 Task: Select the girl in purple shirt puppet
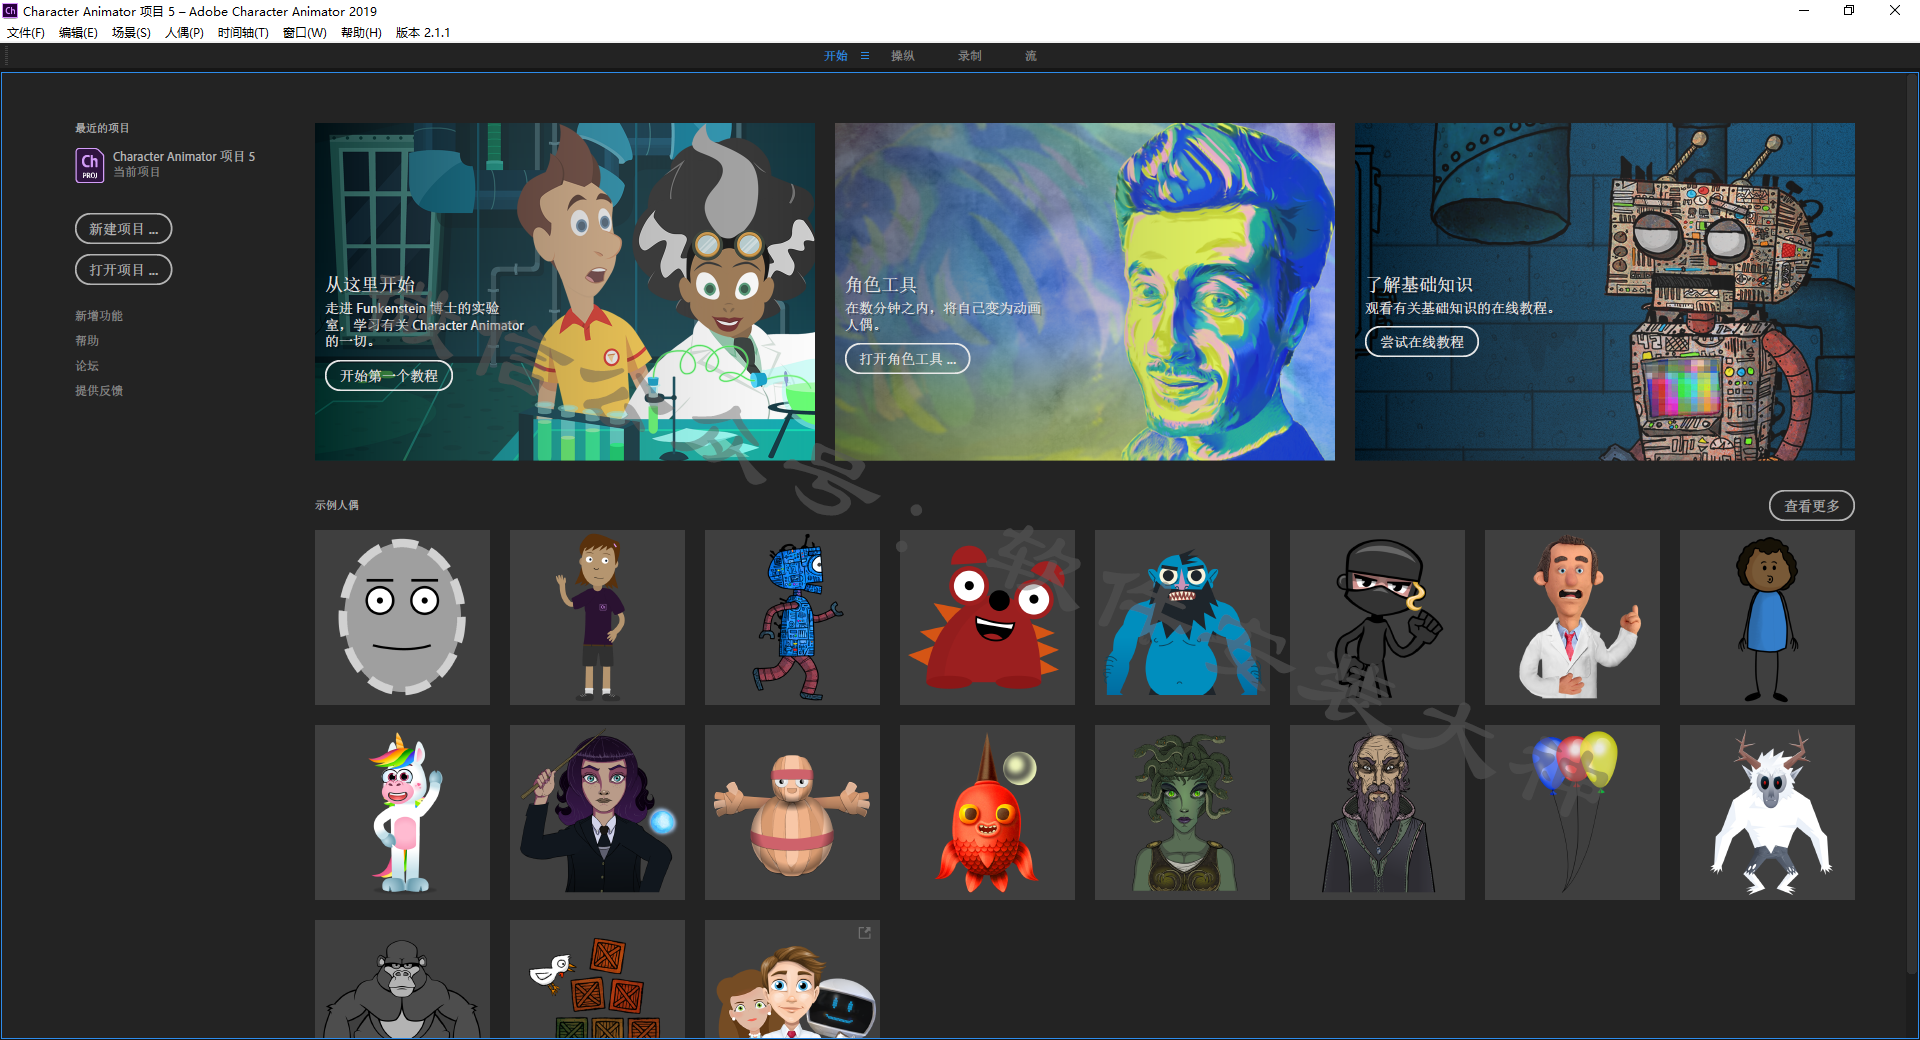pyautogui.click(x=597, y=617)
